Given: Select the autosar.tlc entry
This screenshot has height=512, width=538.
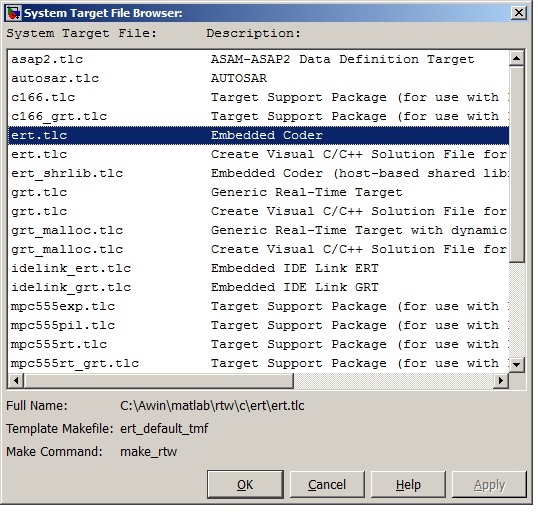Looking at the screenshot, I should pyautogui.click(x=258, y=78).
